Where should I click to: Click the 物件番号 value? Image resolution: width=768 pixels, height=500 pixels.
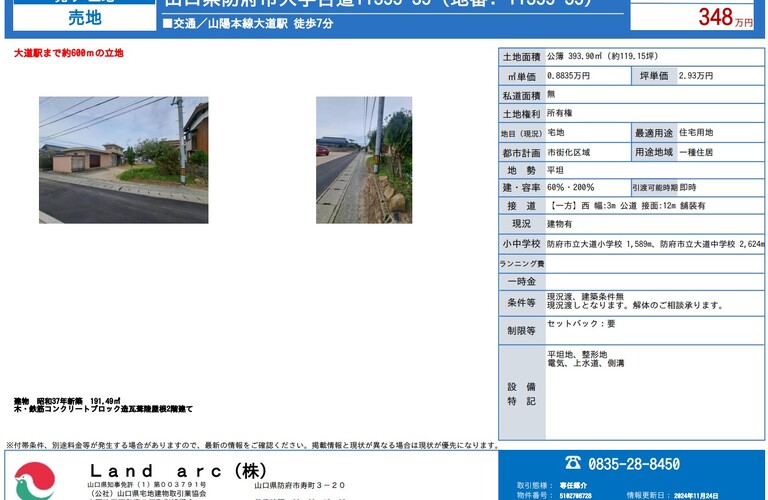(x=576, y=496)
